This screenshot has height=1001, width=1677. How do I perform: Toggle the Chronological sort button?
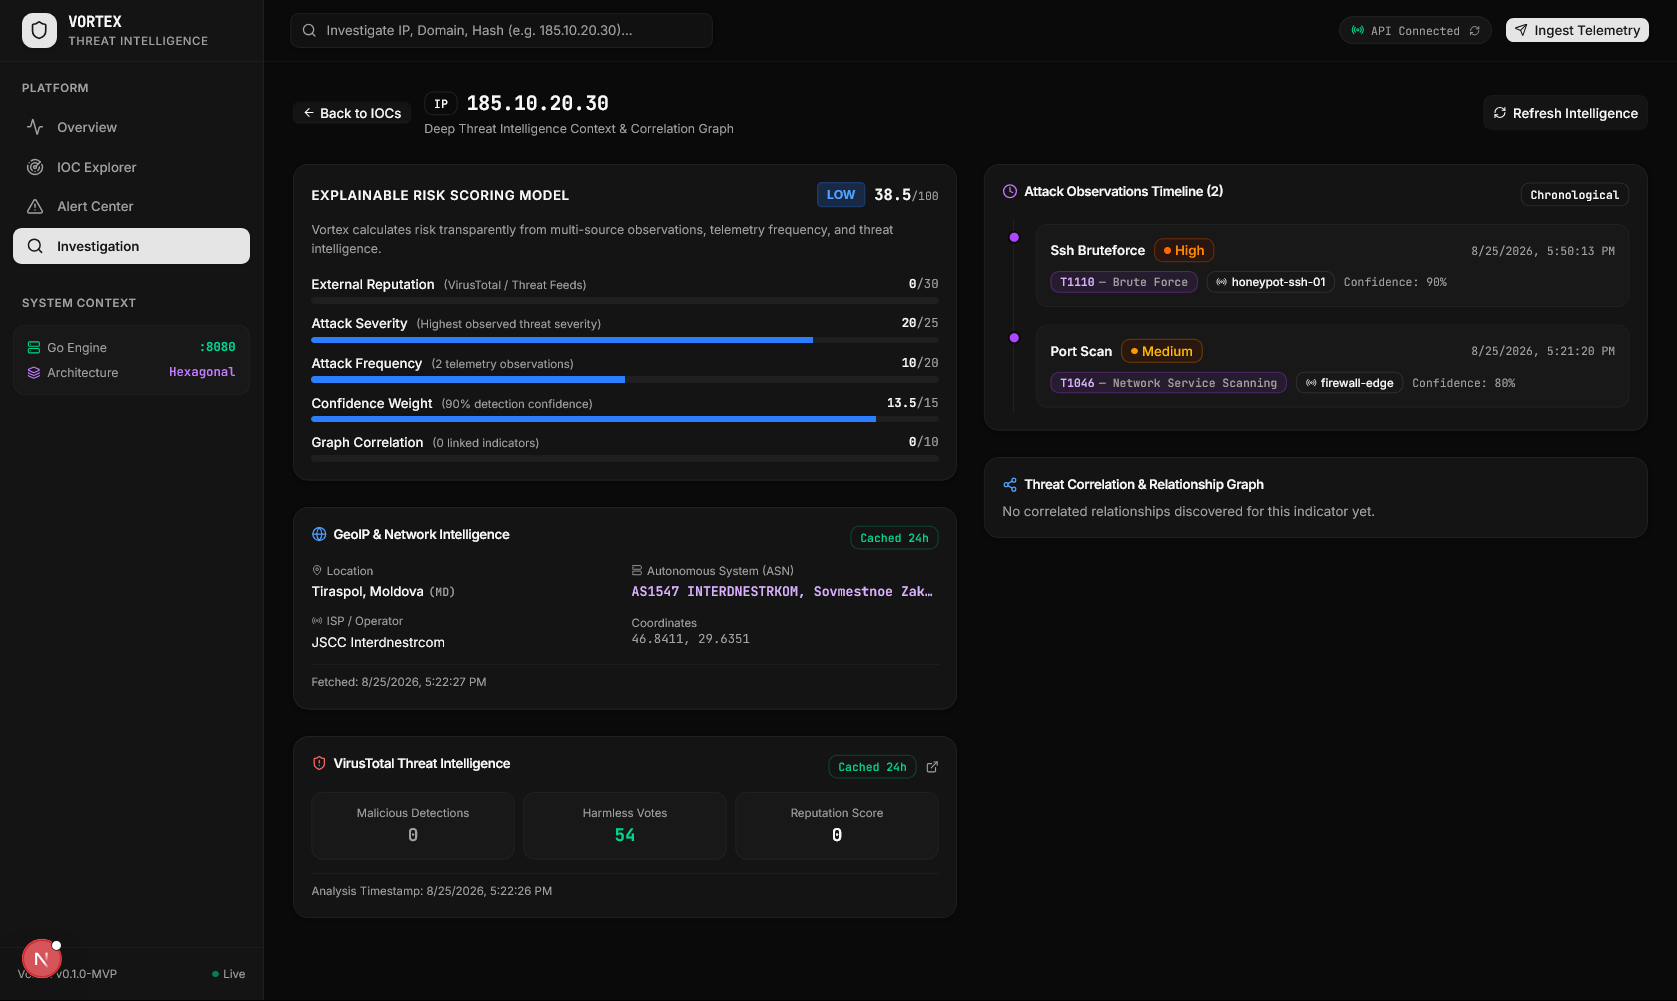(x=1574, y=195)
